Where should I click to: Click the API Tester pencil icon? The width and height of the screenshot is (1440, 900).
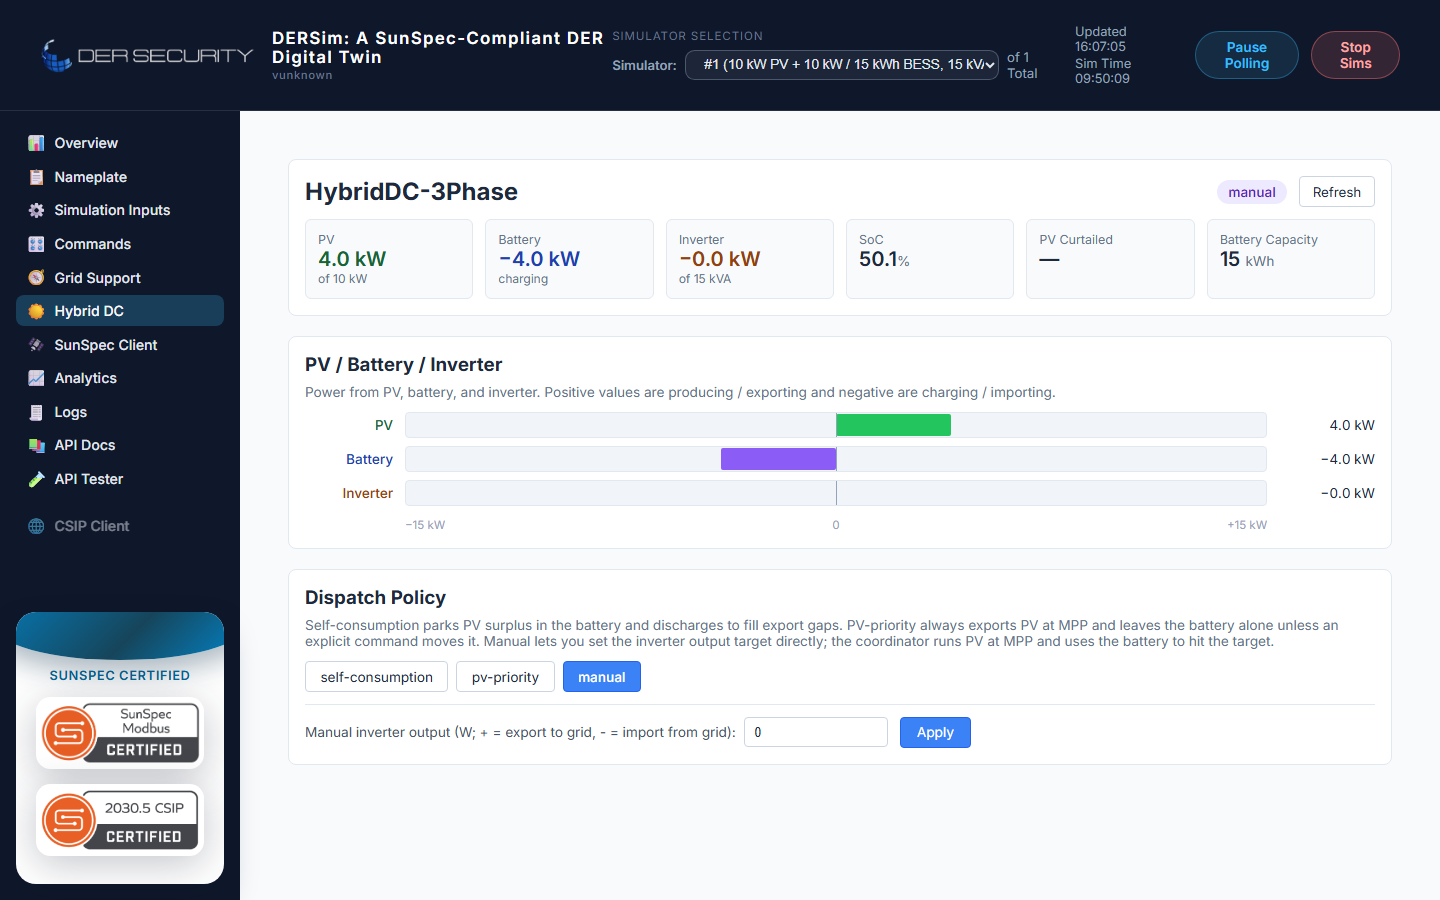click(36, 479)
